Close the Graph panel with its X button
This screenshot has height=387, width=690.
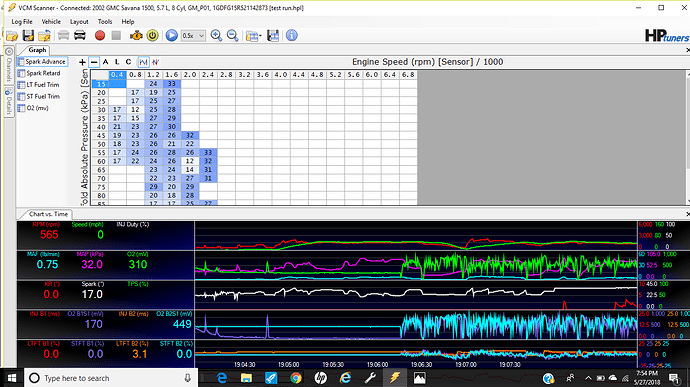[x=687, y=50]
